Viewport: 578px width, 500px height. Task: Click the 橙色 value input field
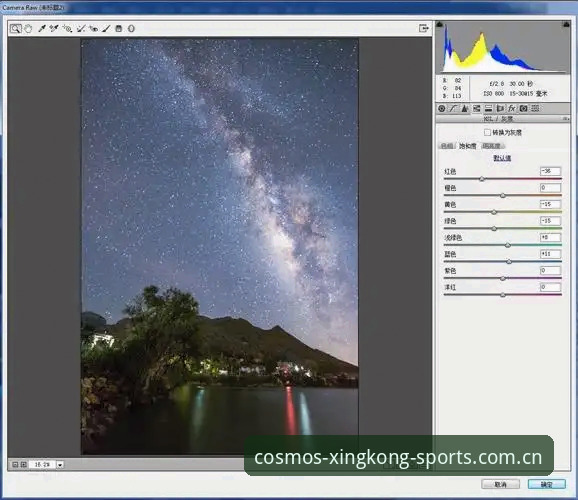click(x=550, y=188)
